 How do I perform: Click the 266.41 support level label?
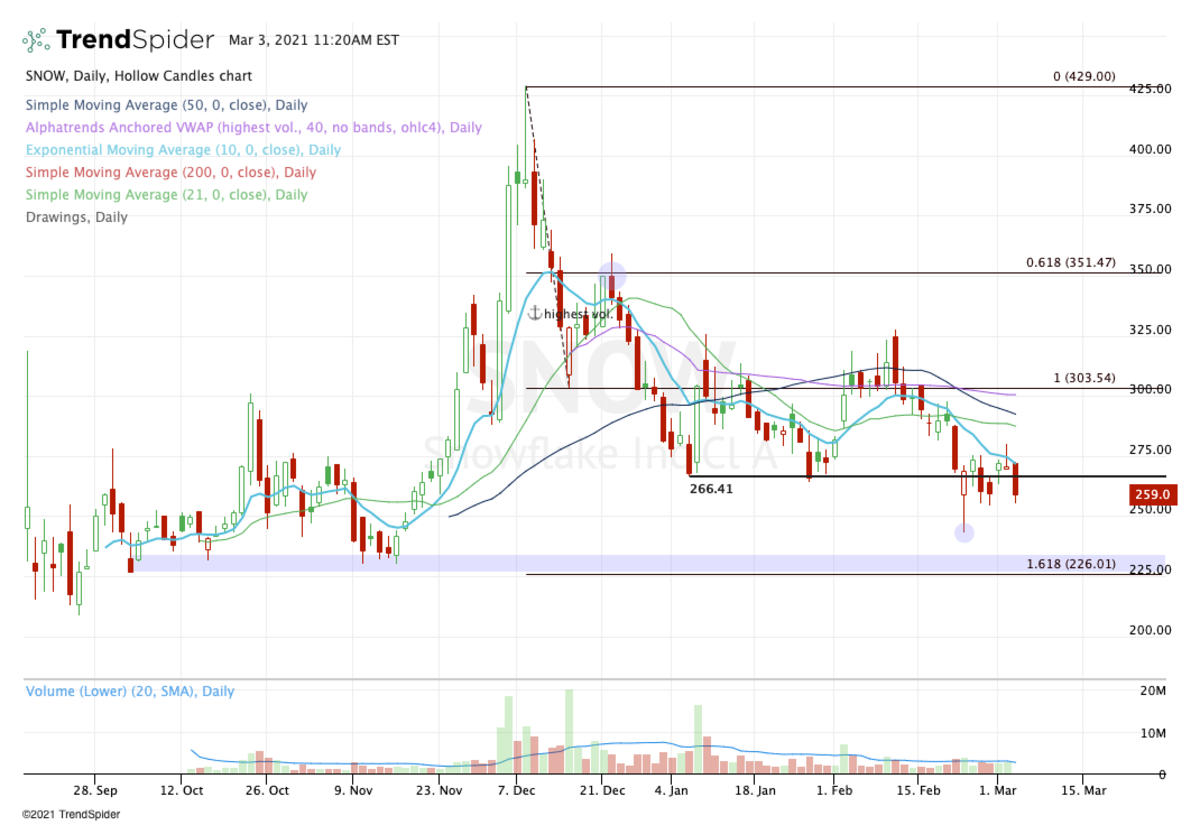click(710, 489)
